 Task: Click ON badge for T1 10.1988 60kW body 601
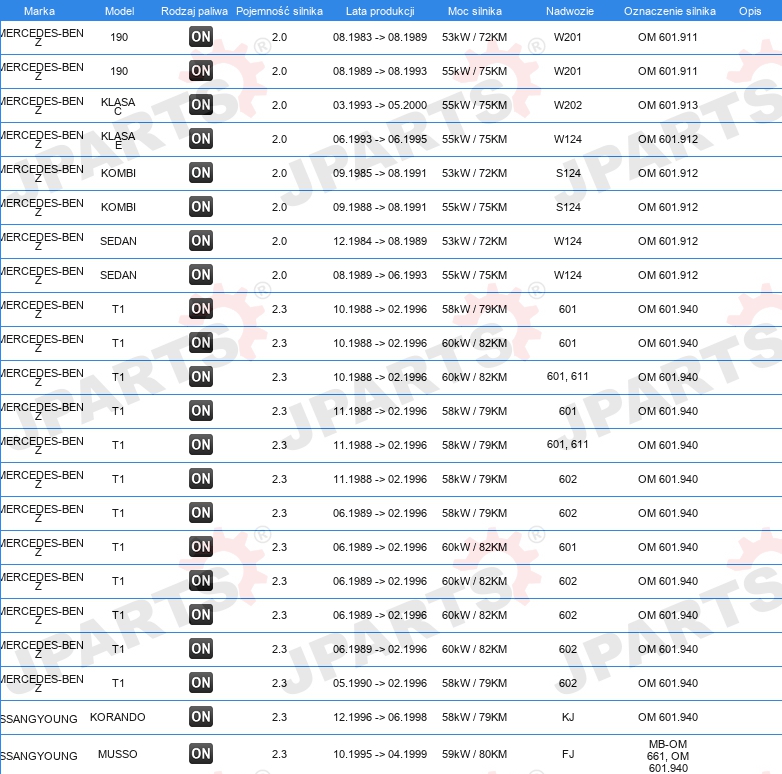(201, 343)
